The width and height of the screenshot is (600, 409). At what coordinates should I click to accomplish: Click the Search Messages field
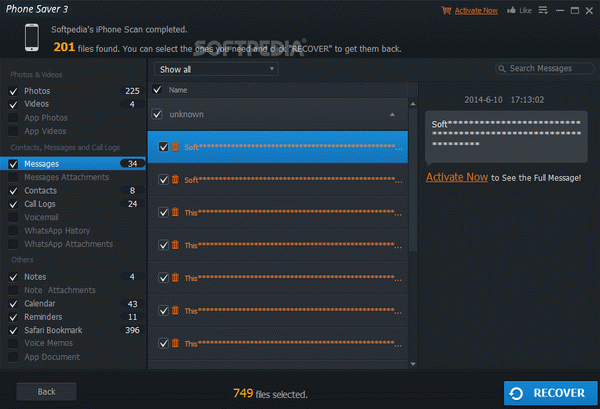[545, 68]
